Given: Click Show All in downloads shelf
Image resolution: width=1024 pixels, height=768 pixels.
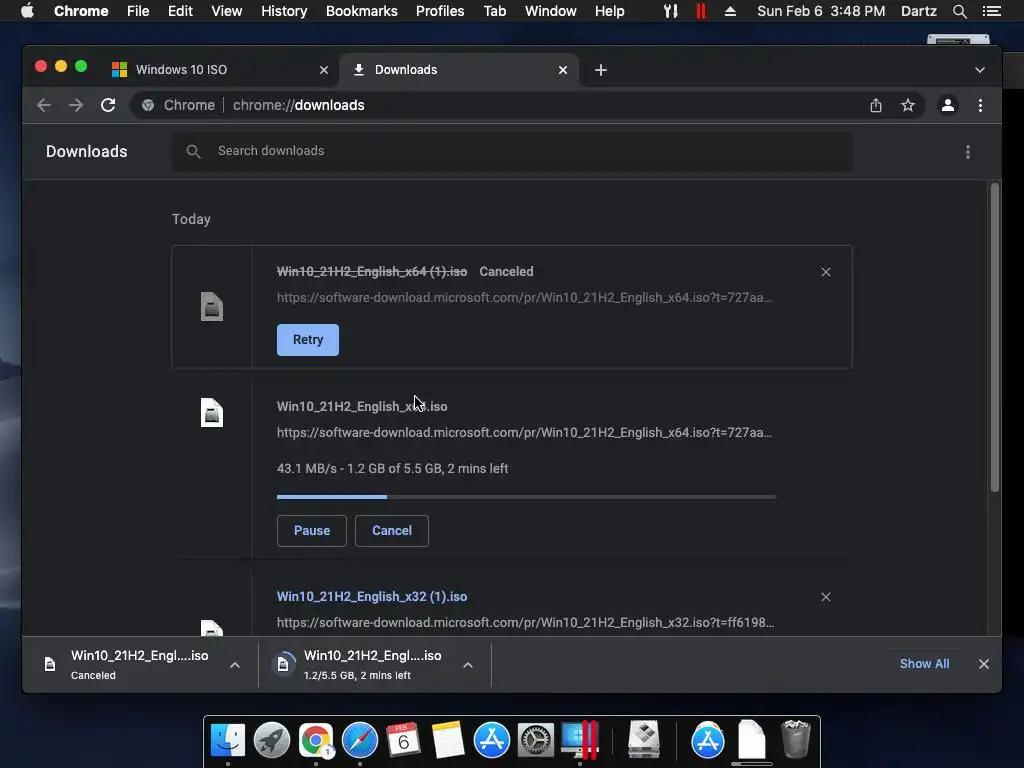Looking at the screenshot, I should tap(924, 664).
